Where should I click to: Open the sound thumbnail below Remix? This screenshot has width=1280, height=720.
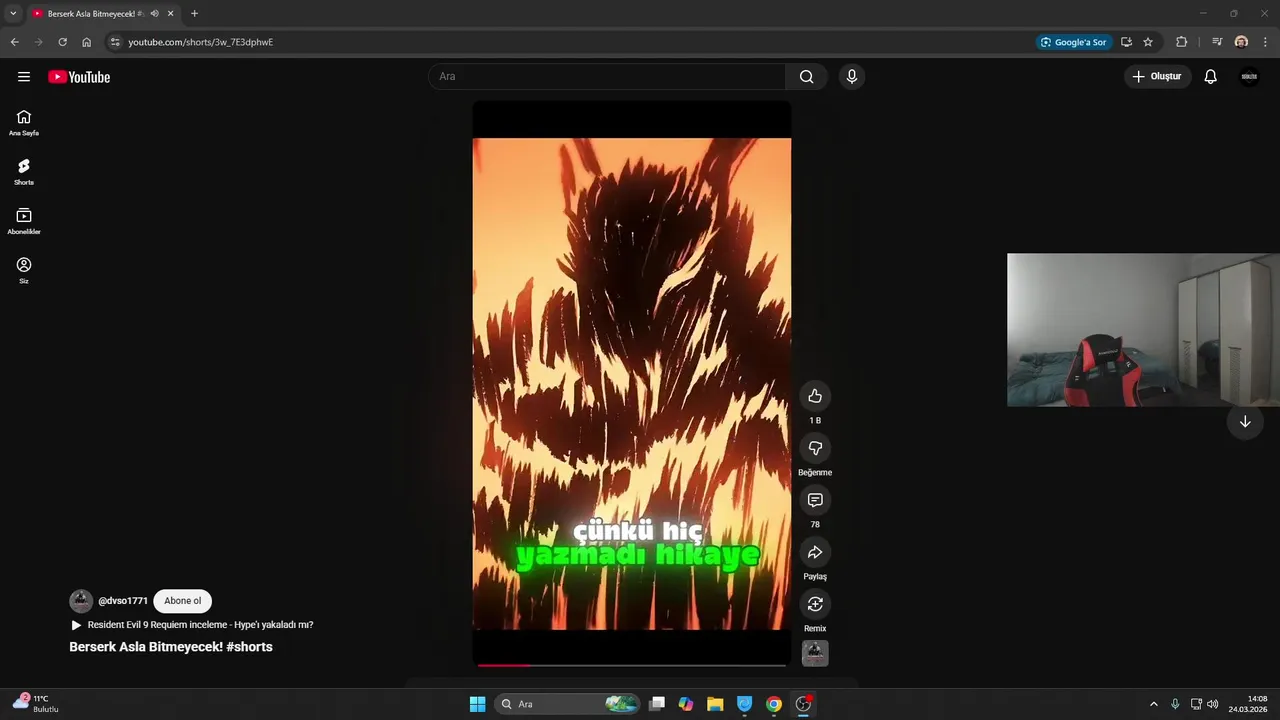[815, 653]
